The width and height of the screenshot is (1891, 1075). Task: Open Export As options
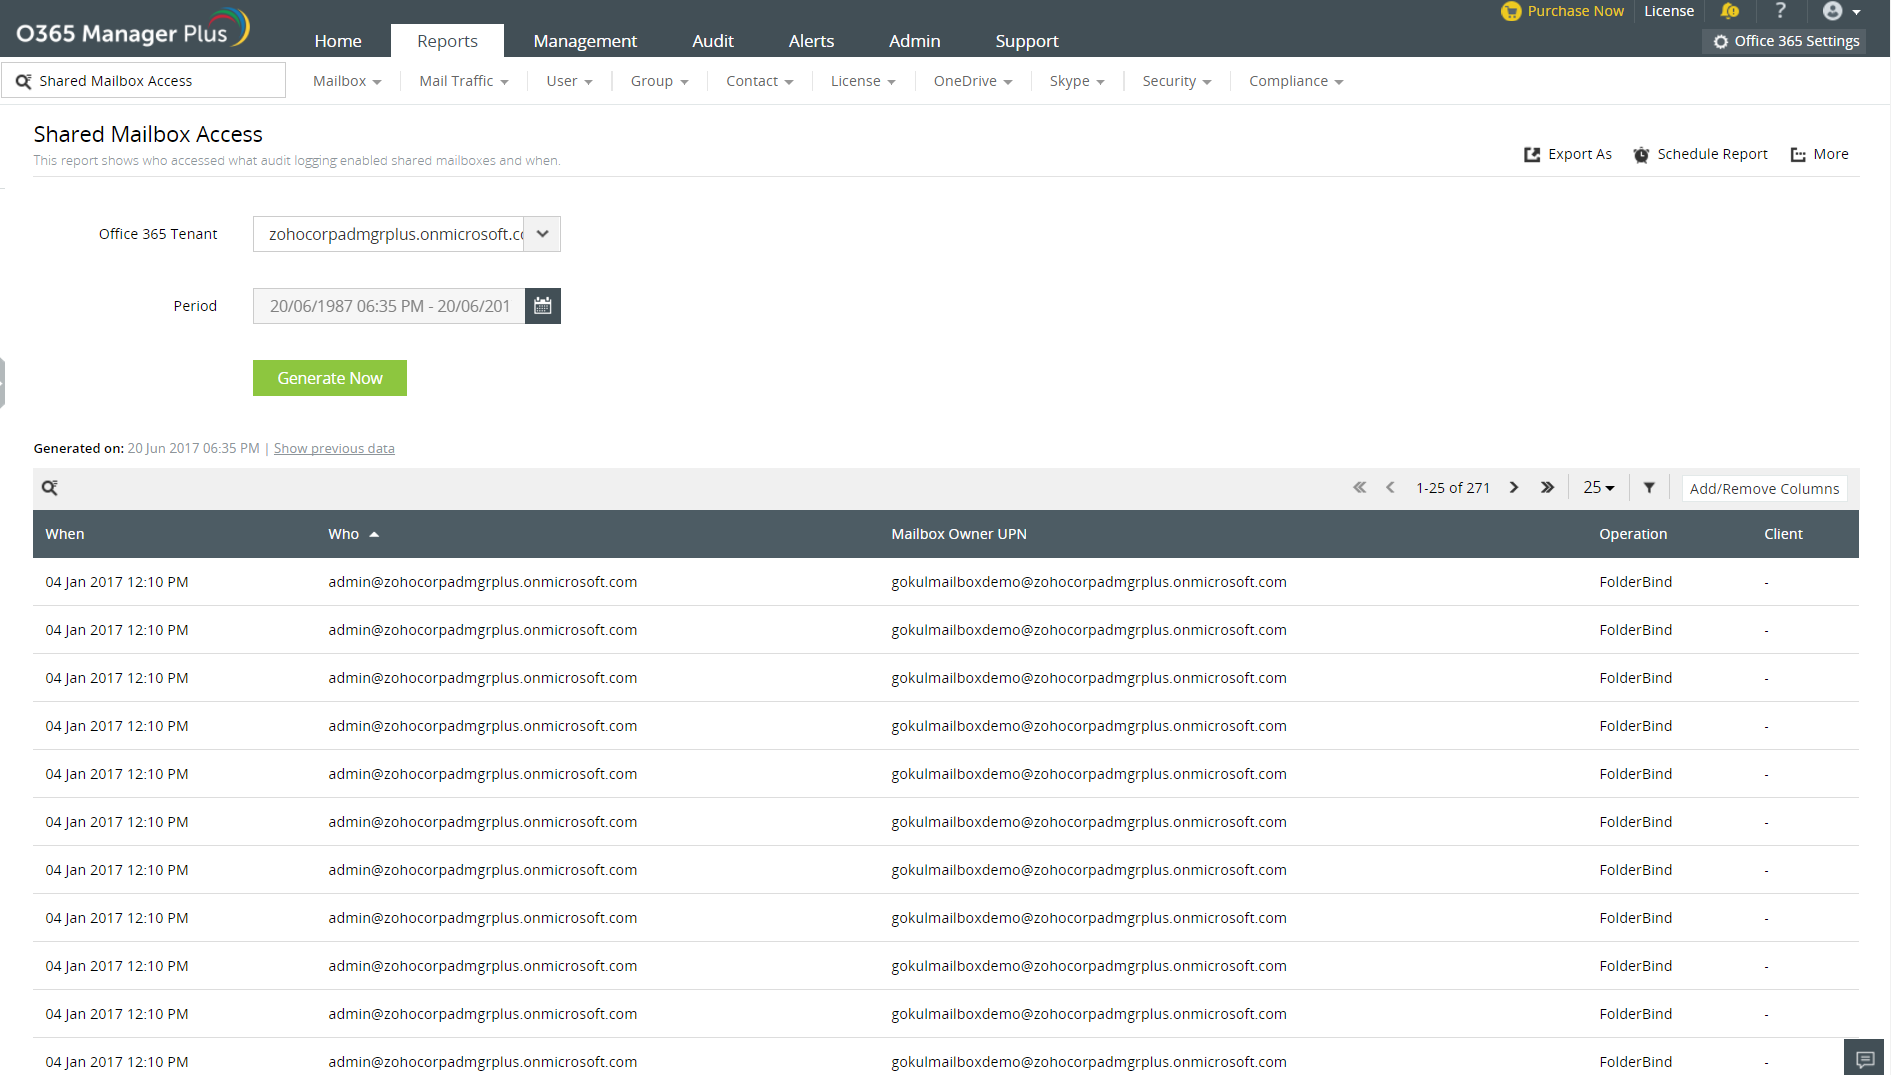(1568, 154)
